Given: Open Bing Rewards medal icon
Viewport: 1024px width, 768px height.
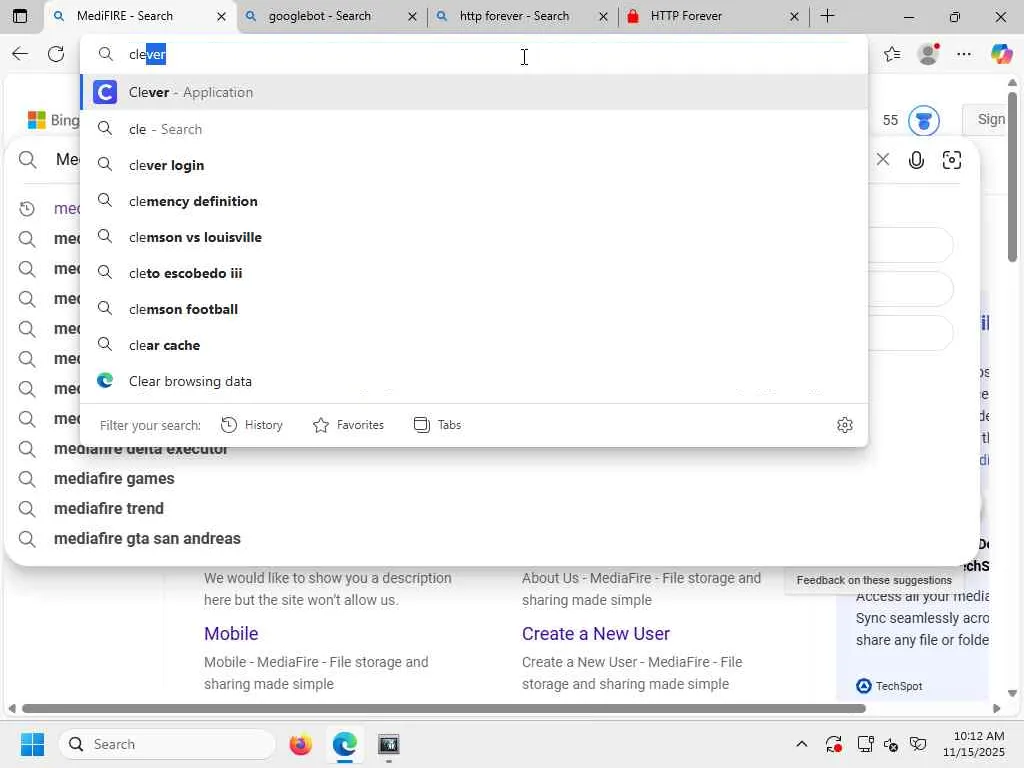Looking at the screenshot, I should [x=923, y=120].
